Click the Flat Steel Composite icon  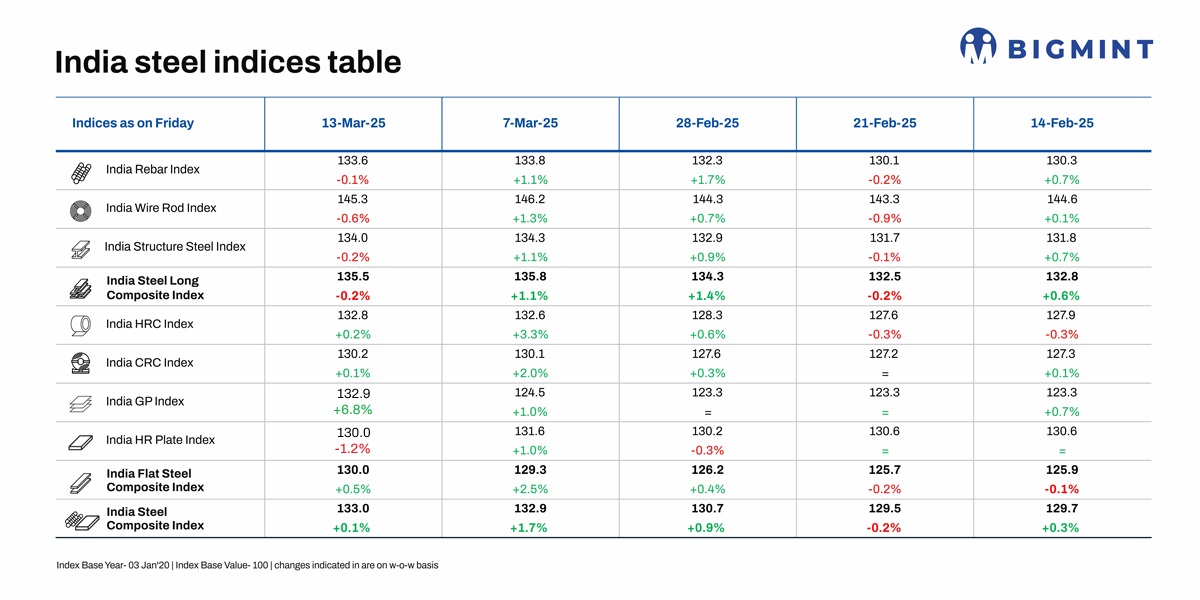click(x=82, y=481)
